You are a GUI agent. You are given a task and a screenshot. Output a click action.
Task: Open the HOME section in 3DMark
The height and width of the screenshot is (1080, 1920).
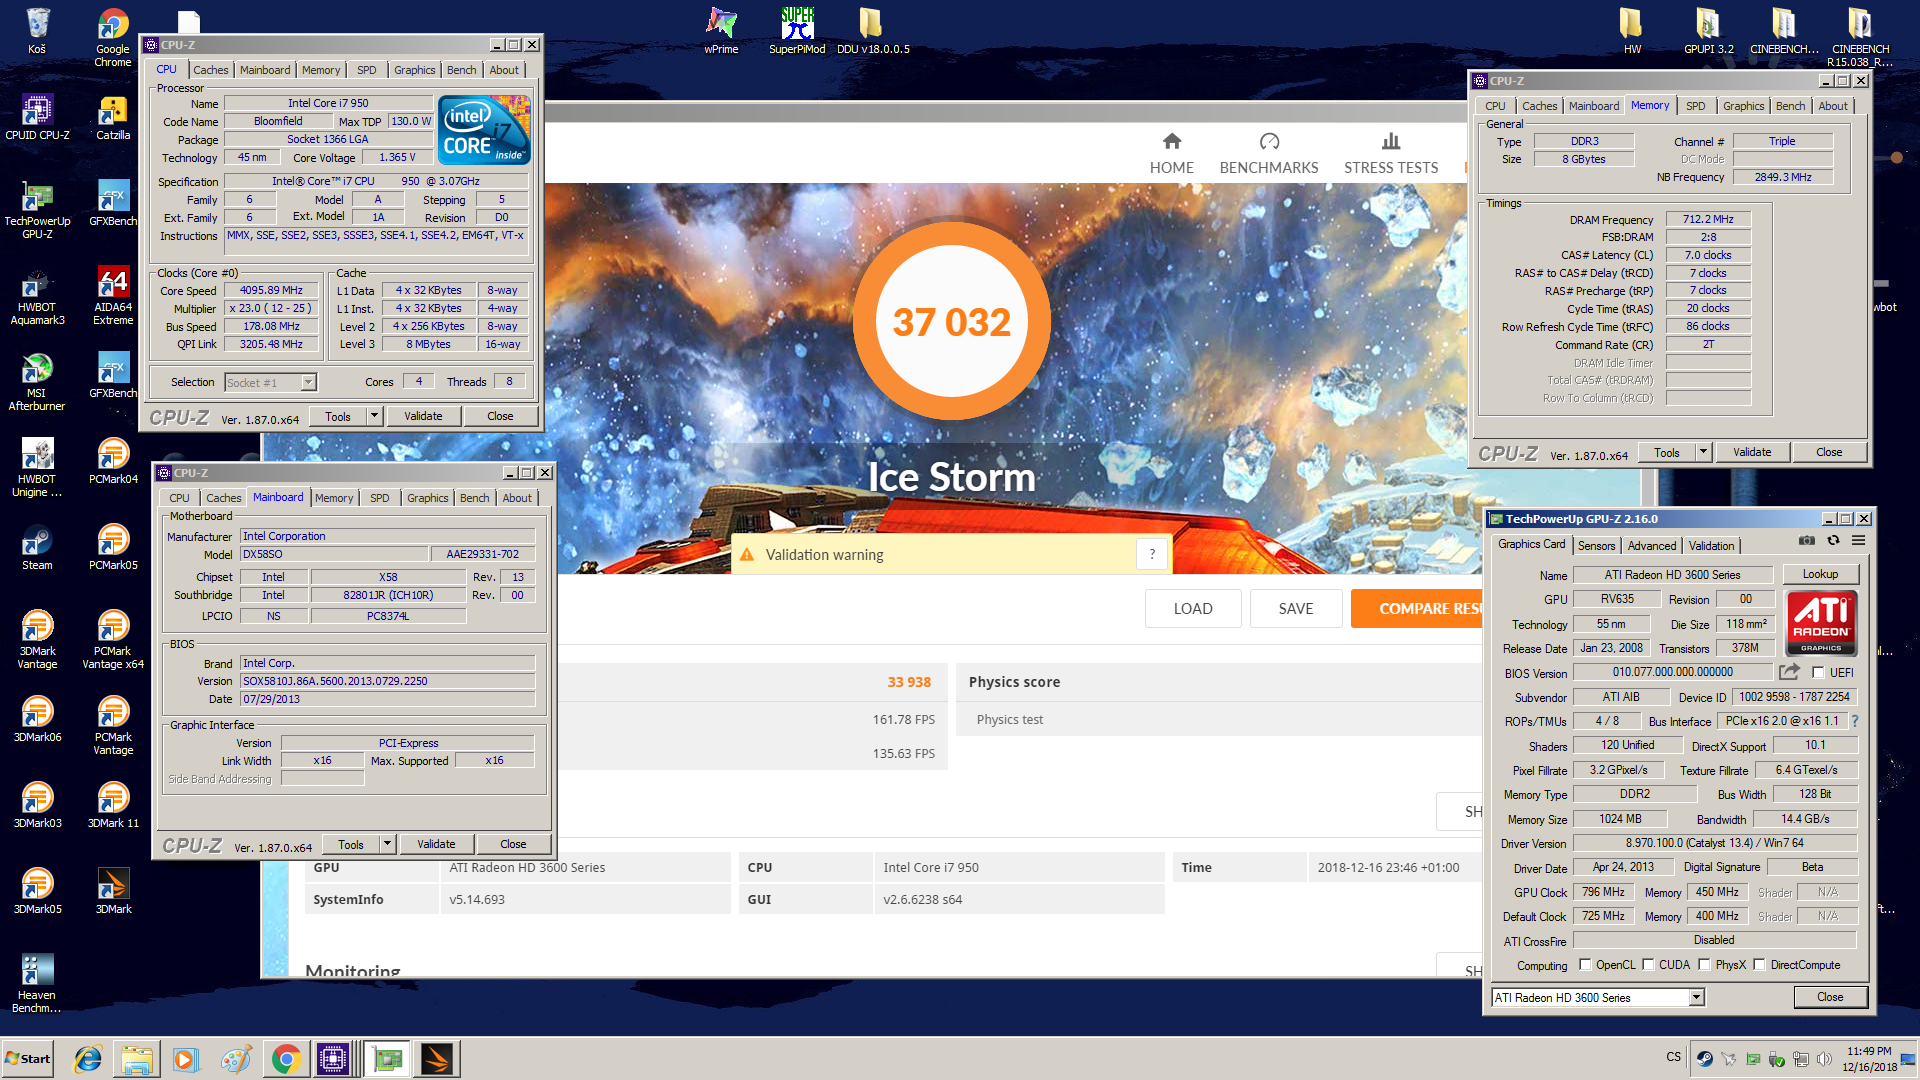(1172, 153)
